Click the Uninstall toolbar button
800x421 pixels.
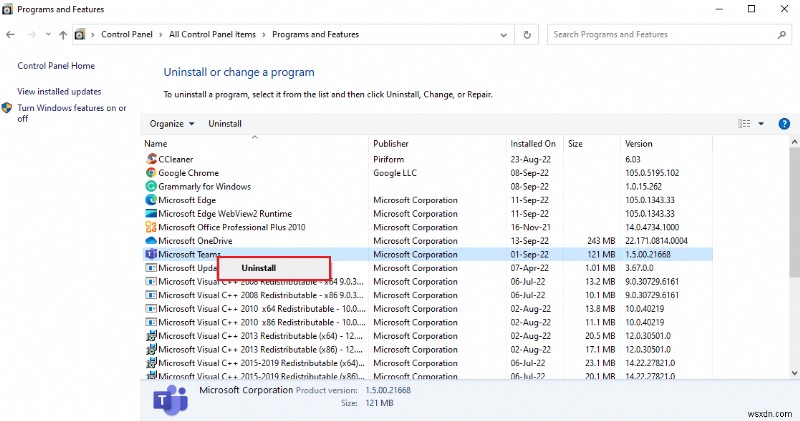tap(225, 123)
